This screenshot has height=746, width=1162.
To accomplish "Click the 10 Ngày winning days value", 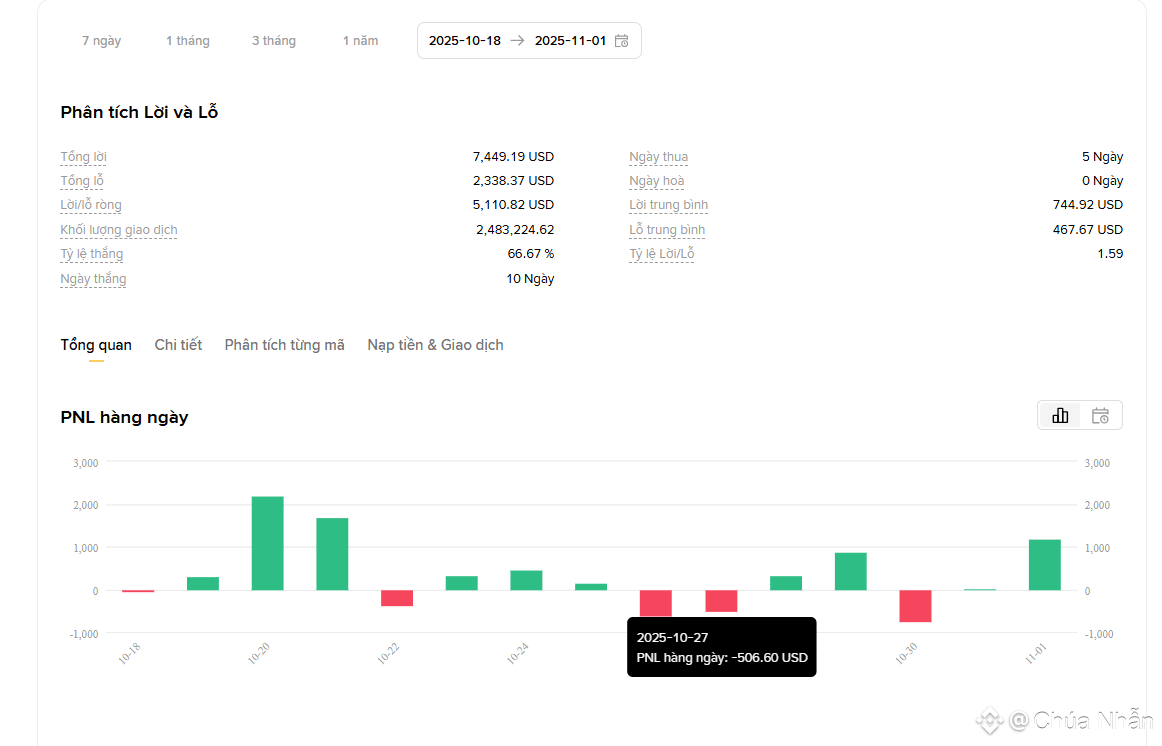I will 530,279.
